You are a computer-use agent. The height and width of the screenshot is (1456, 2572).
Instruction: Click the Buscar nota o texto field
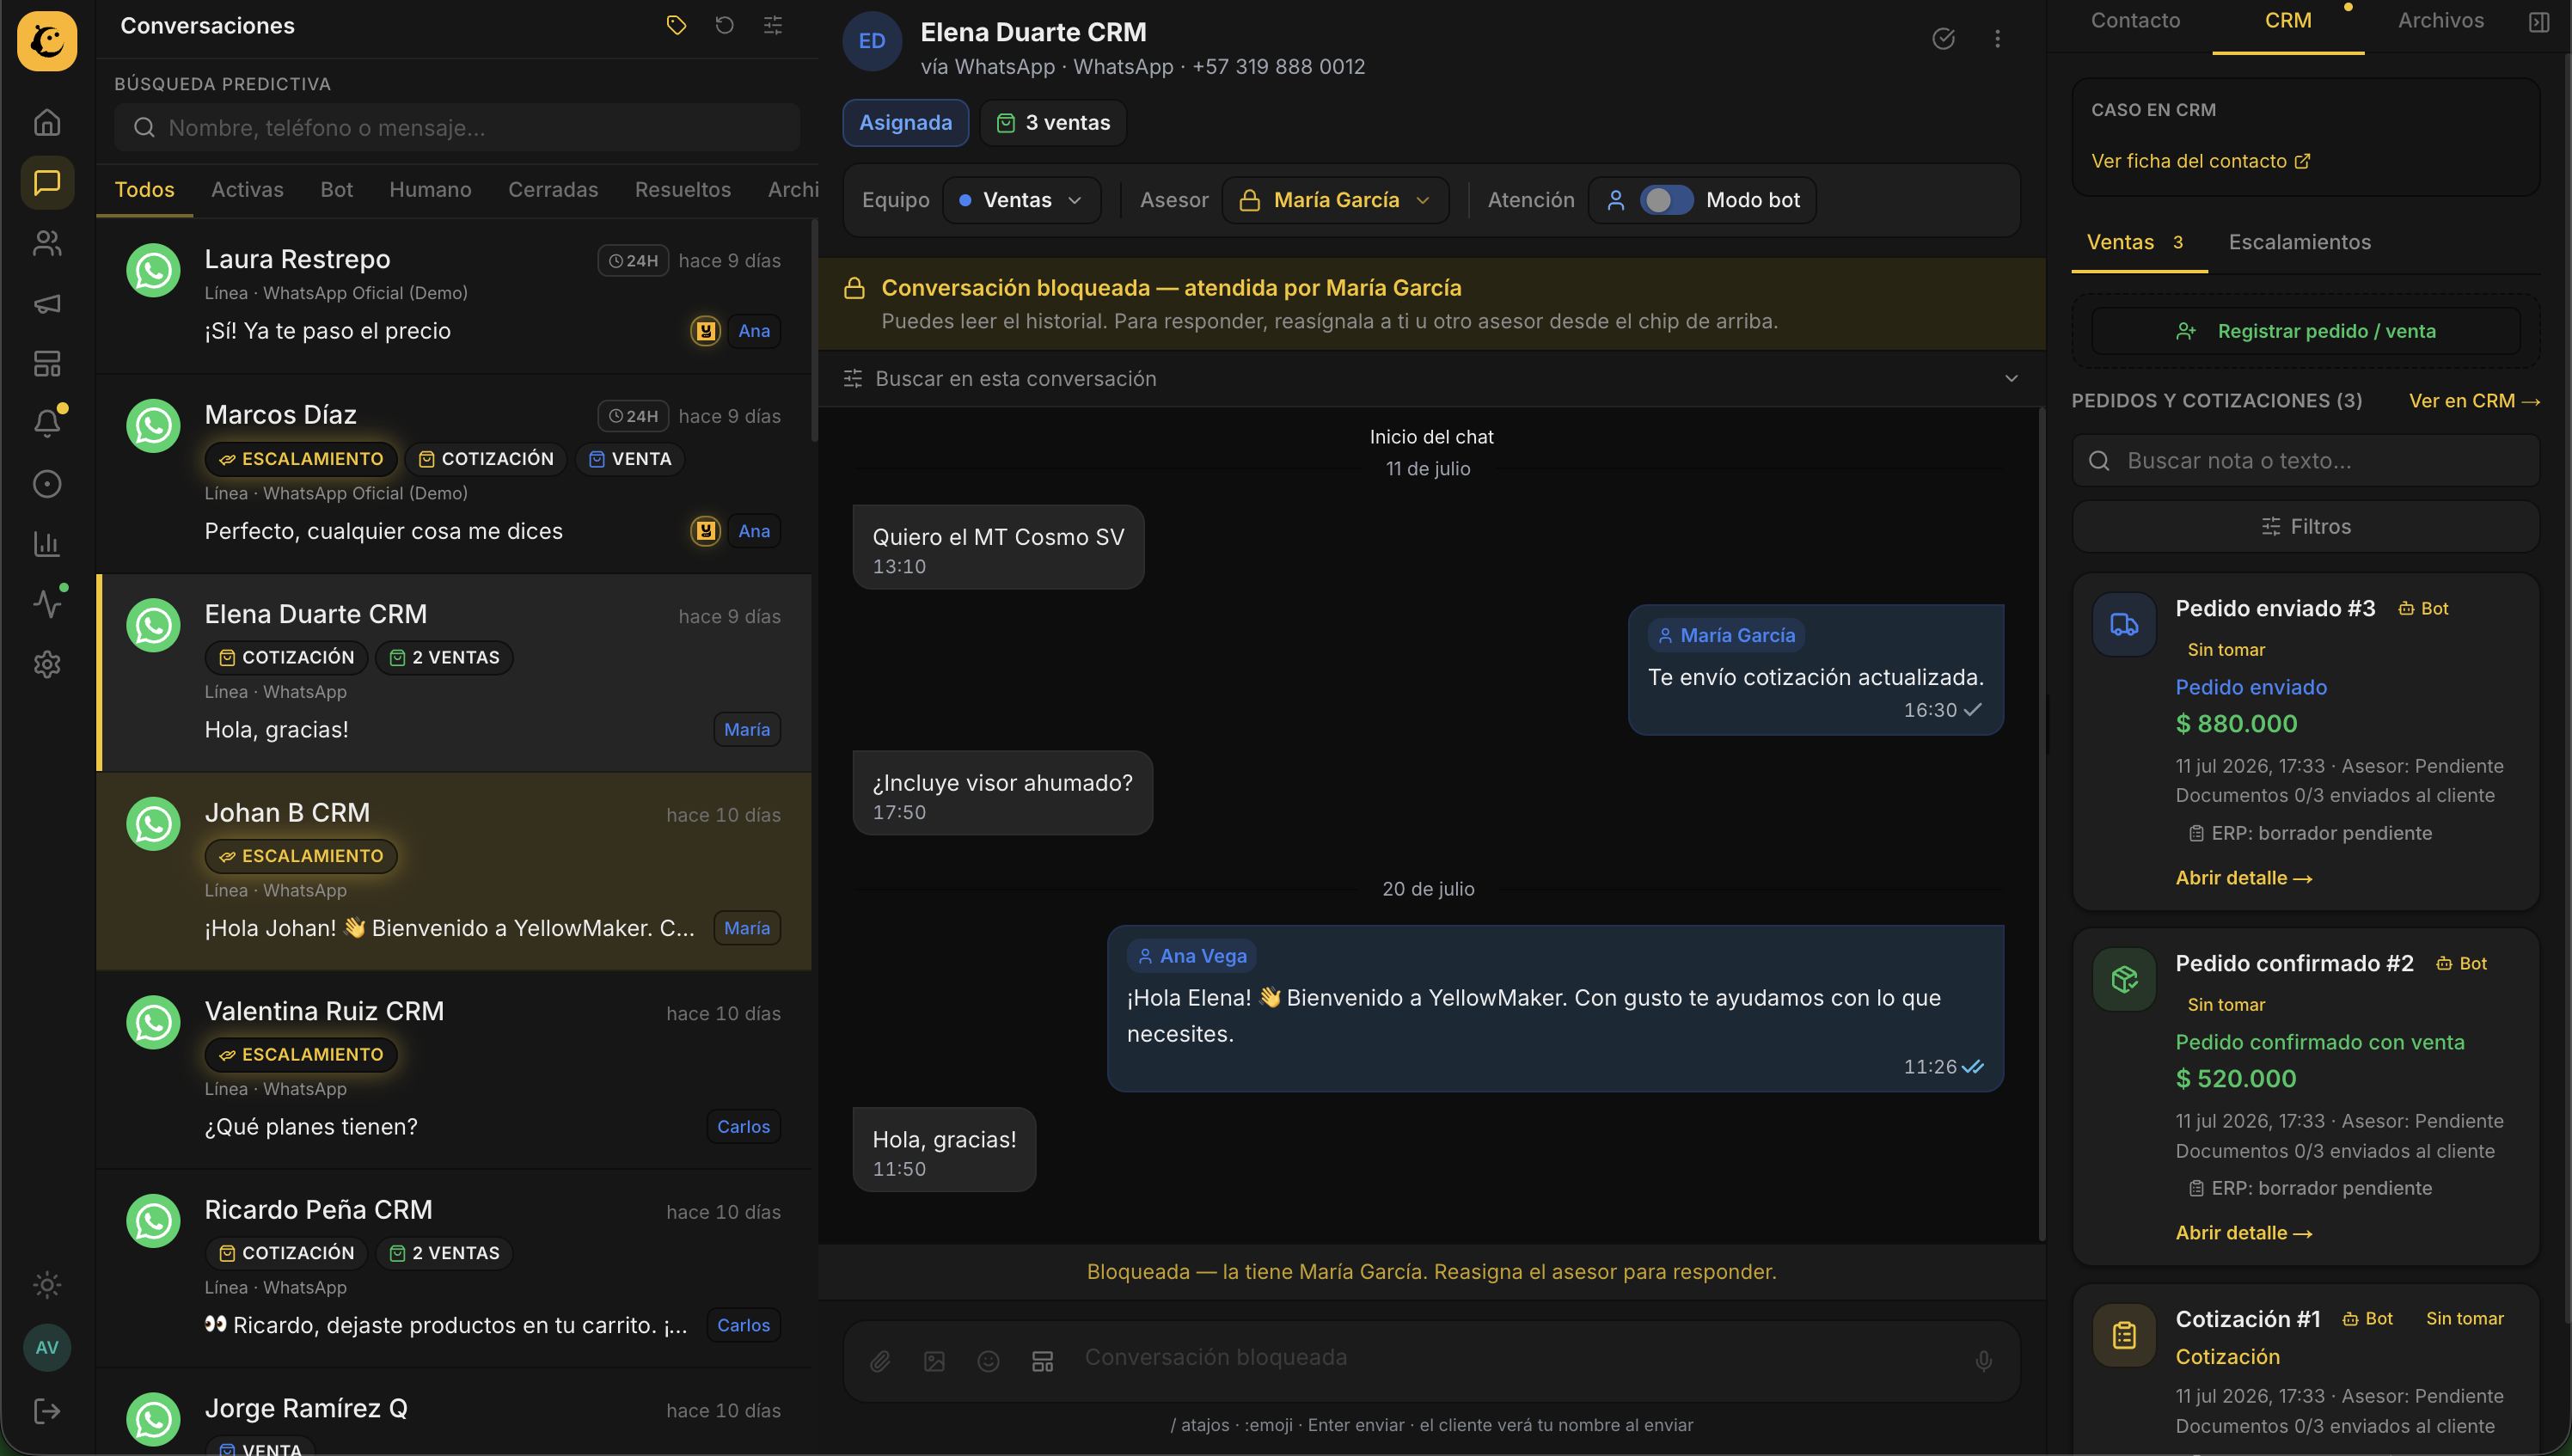click(2305, 461)
